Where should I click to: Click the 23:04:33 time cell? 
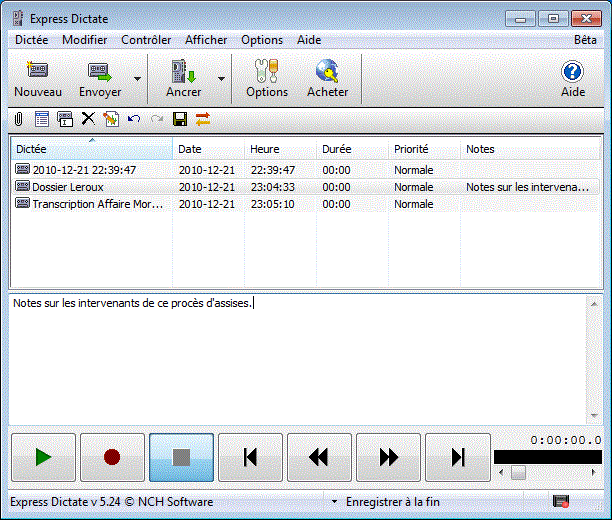272,187
